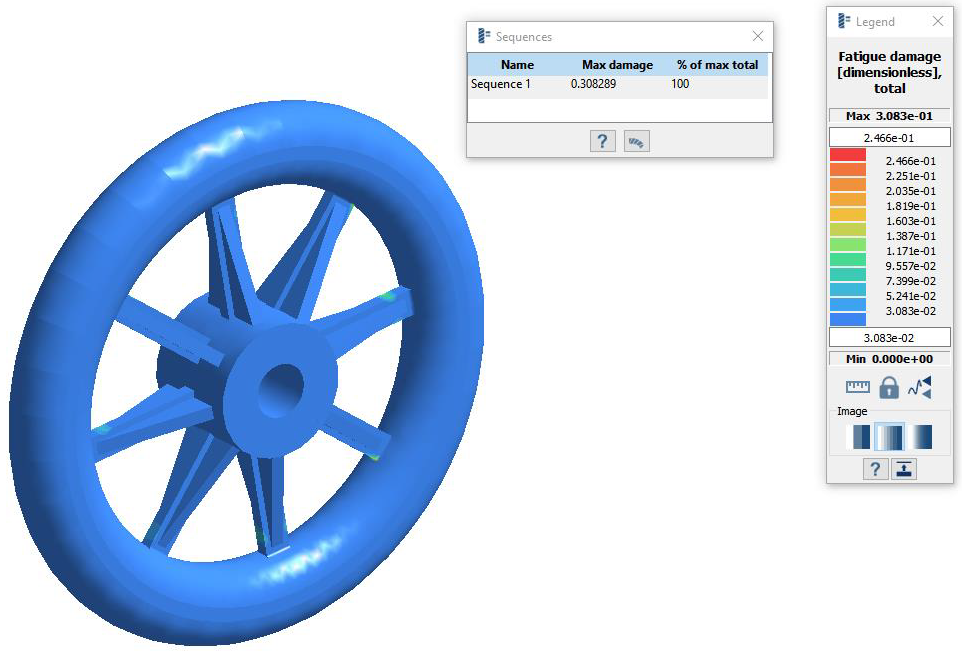Screen dimensions: 962x654
Task: Click the legend upper limit field 2.466e-01
Action: [x=889, y=137]
